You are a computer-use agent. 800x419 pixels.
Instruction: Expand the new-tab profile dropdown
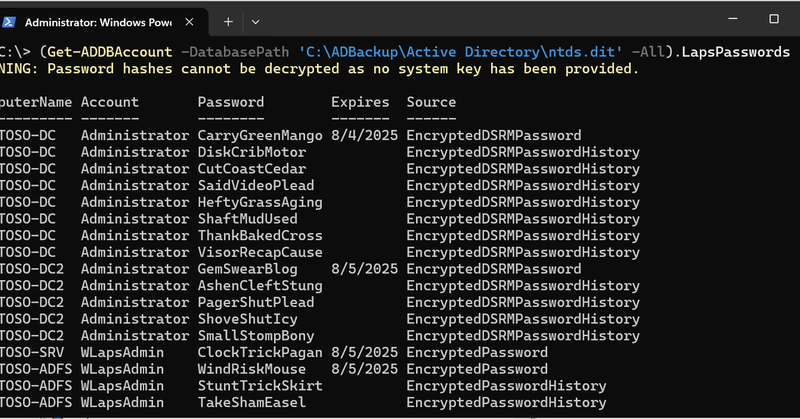coord(256,22)
